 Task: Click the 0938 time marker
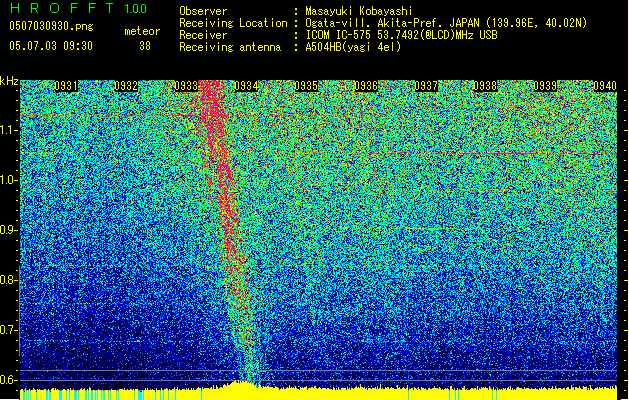[485, 86]
